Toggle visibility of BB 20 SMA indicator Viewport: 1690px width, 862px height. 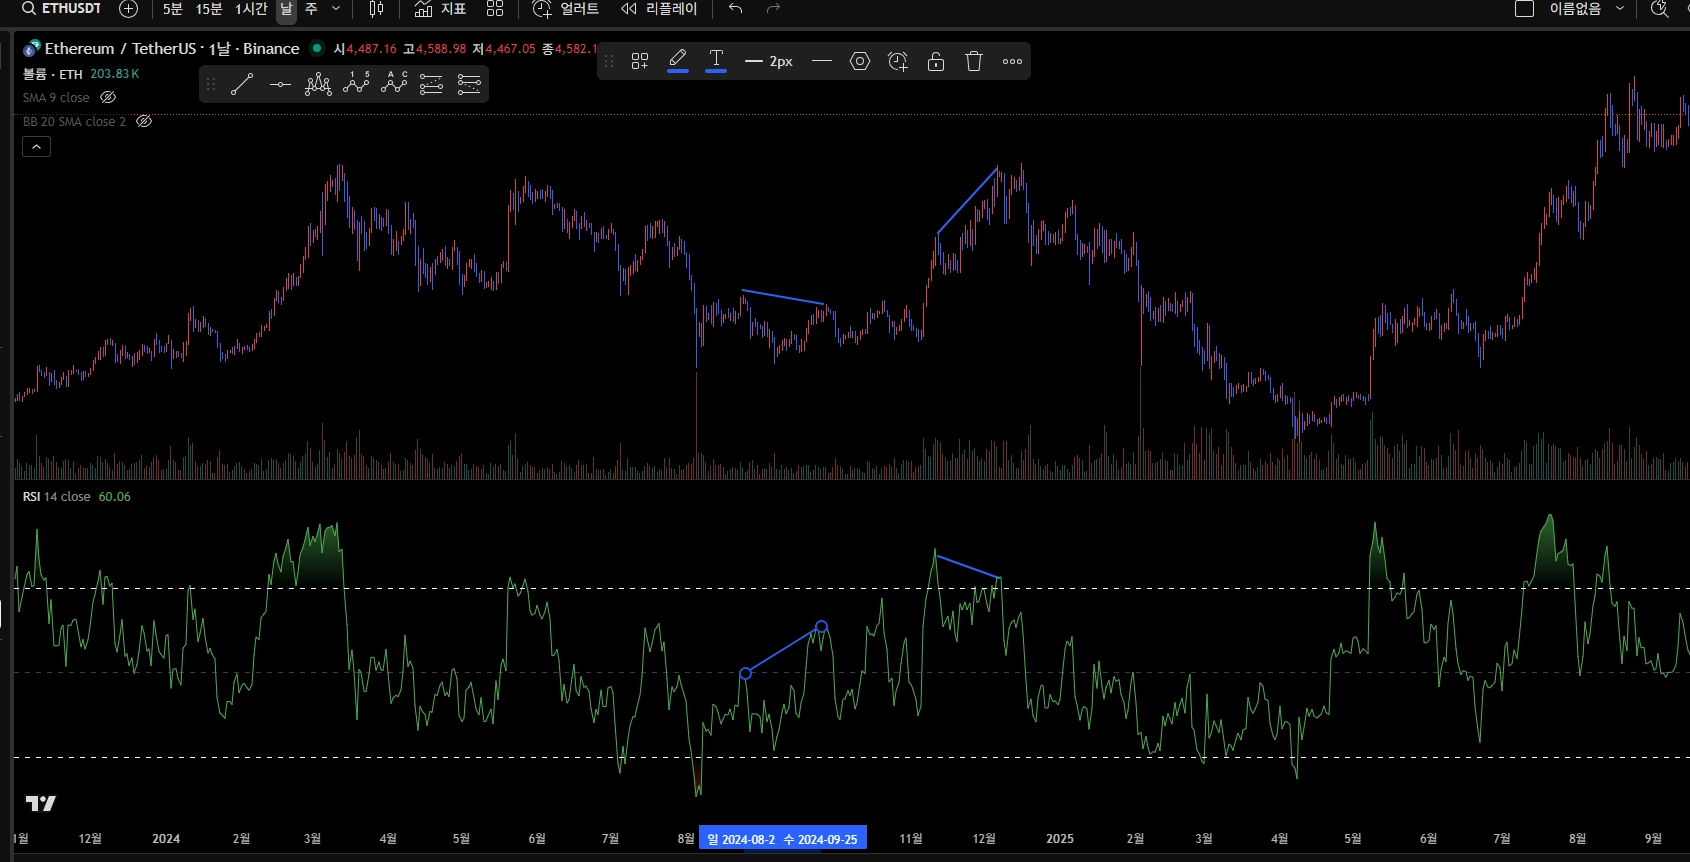[x=144, y=121]
